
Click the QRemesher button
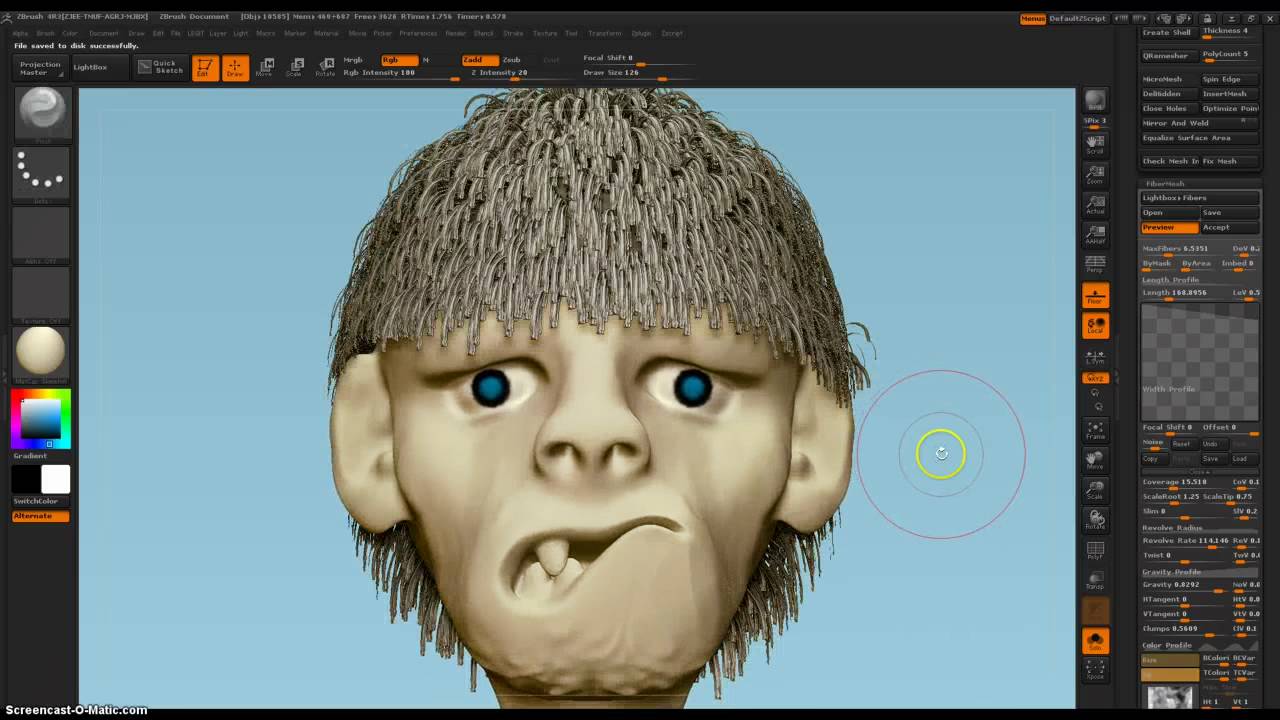click(1170, 55)
